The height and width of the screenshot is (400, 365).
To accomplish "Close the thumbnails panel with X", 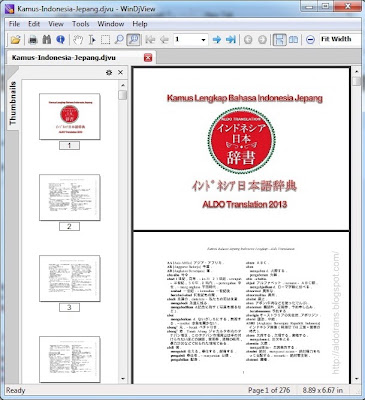I will (120, 72).
